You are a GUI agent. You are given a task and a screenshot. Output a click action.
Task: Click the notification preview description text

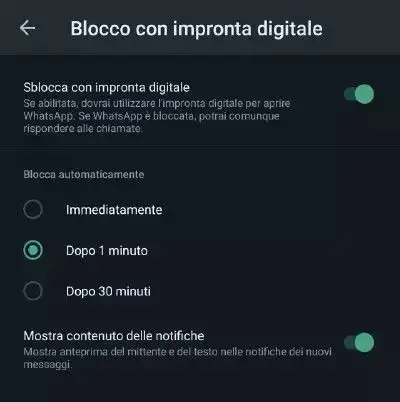coord(177,358)
